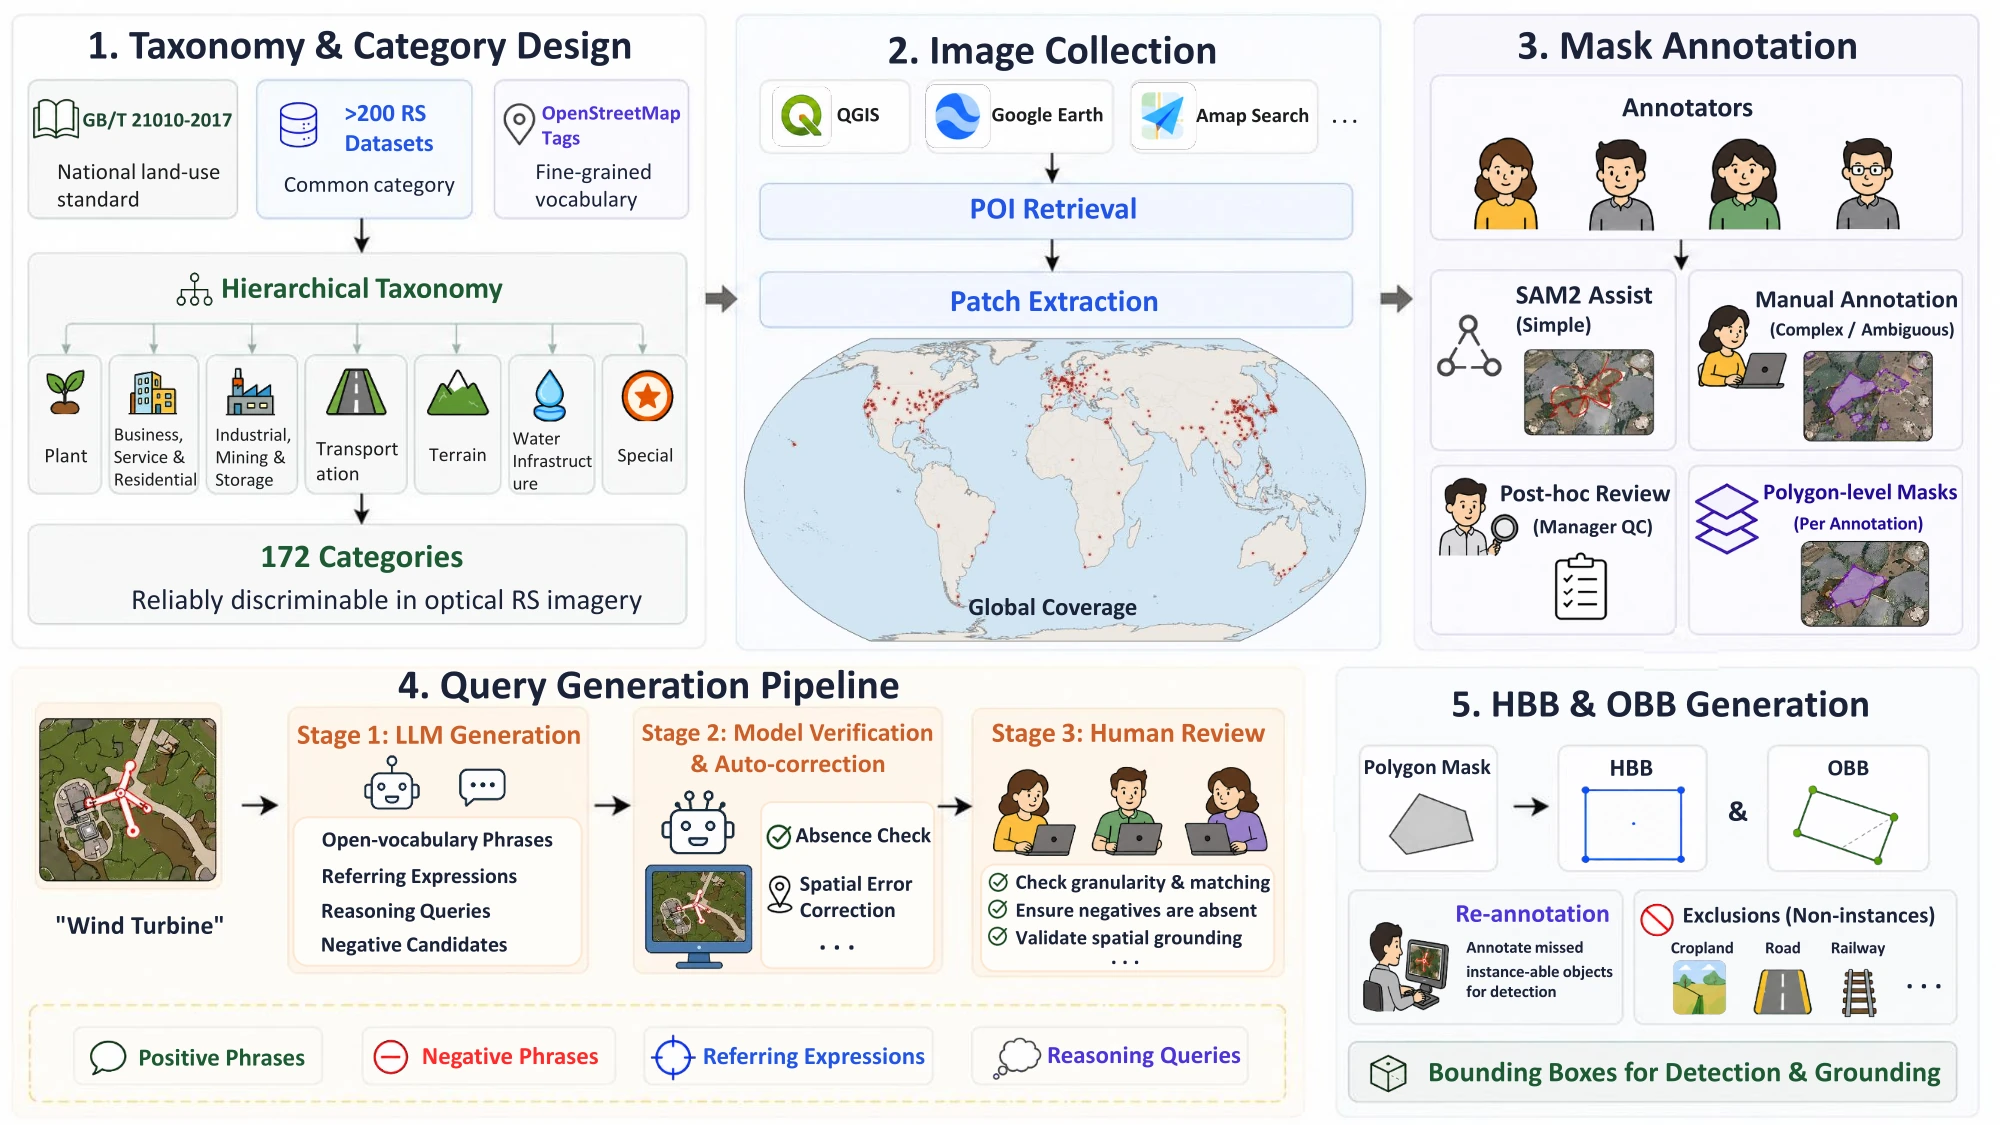Image resolution: width=2000 pixels, height=1125 pixels.
Task: Click the Validate spatial grounding checkmark
Action: click(x=998, y=937)
